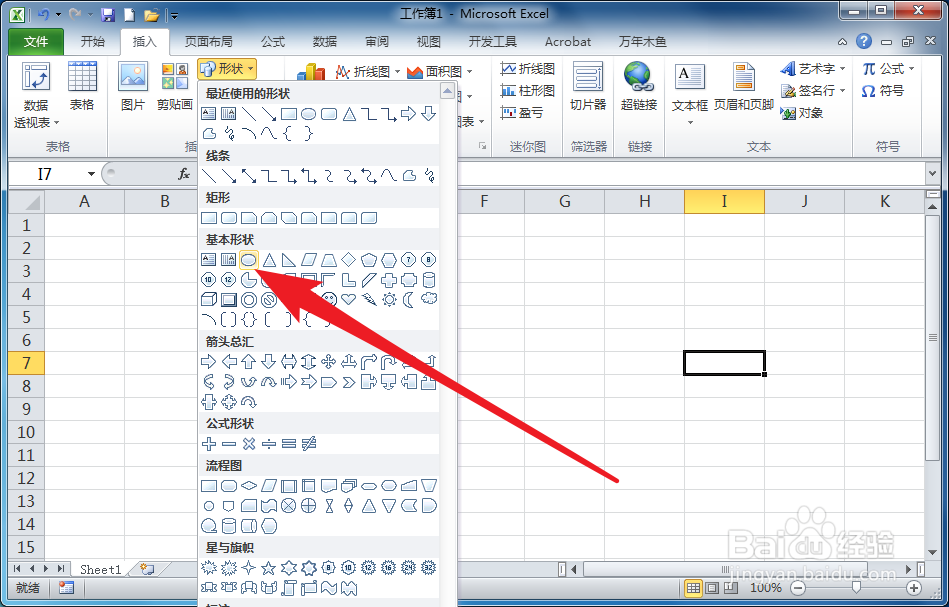Pick the Heart shape in 基本形状

coord(349,299)
